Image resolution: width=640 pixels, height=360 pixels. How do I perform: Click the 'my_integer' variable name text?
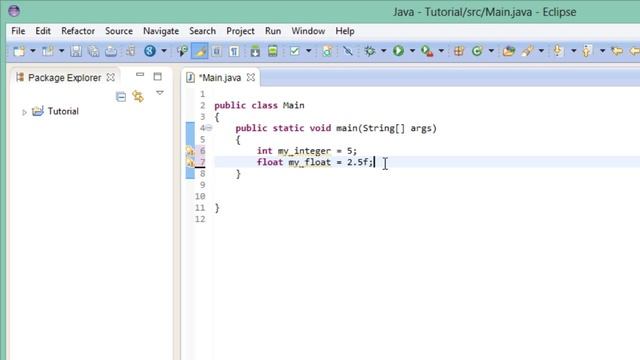coord(304,151)
